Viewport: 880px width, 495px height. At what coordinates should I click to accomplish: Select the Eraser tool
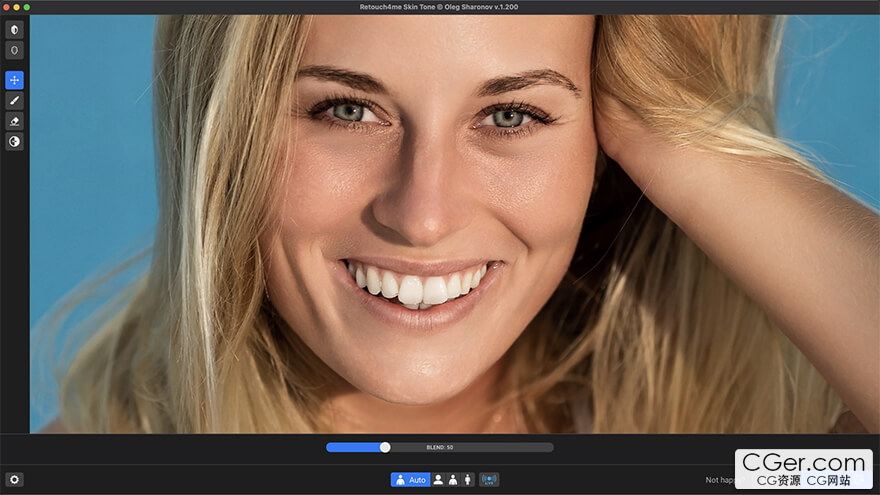pyautogui.click(x=14, y=121)
